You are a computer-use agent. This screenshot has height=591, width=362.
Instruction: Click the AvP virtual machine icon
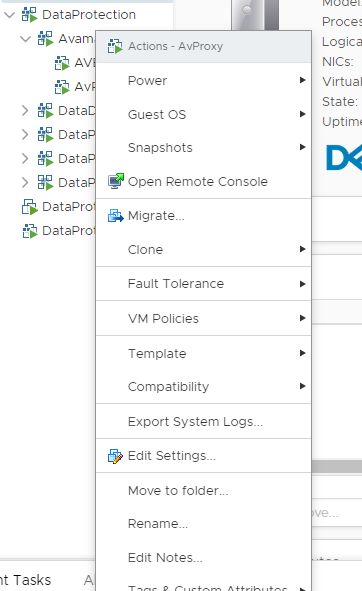[62, 87]
